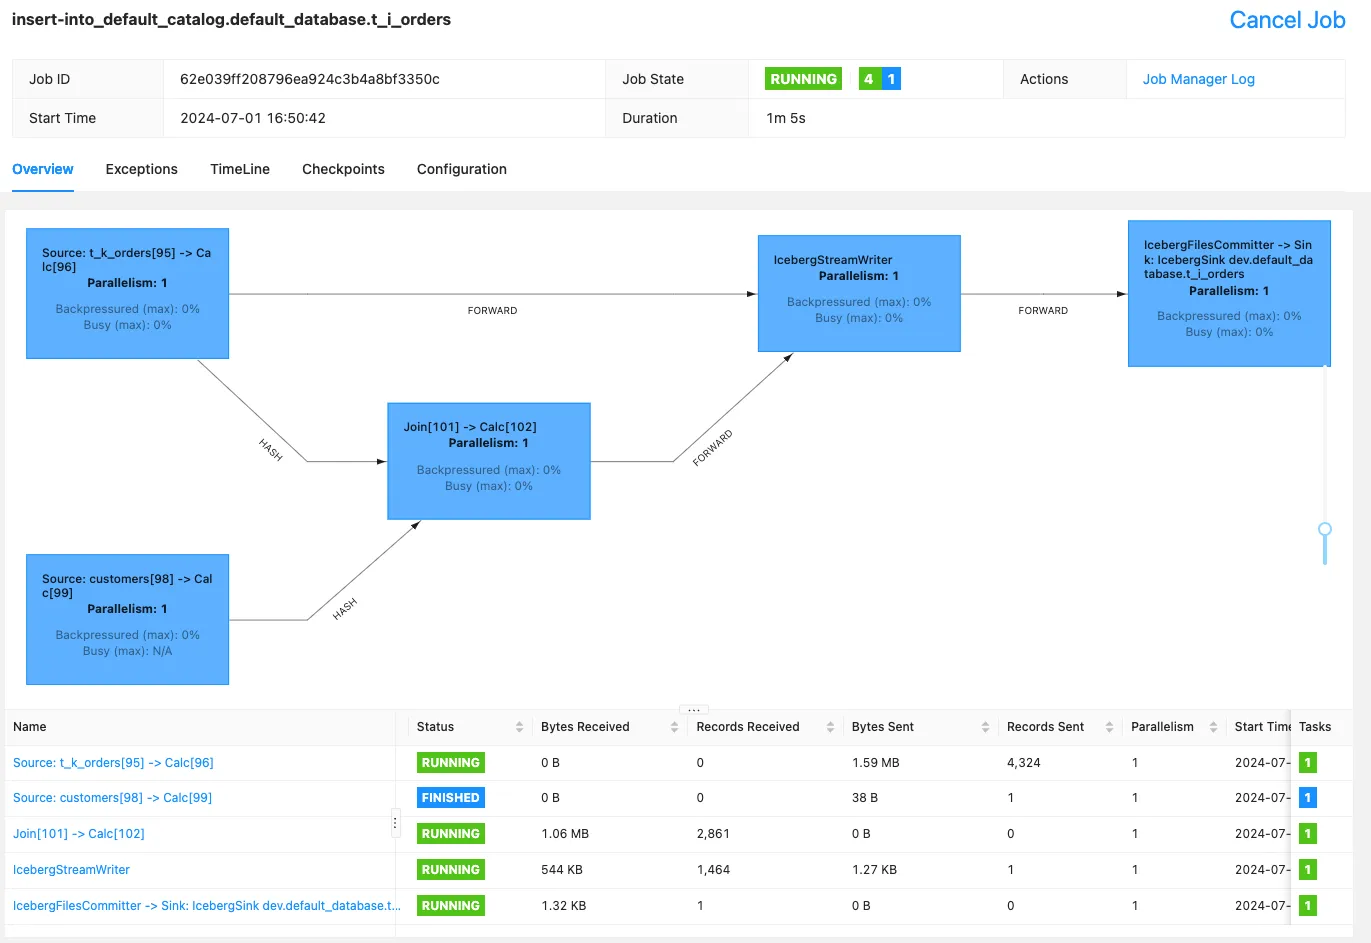Open the Exceptions tab
Viewport: 1371px width, 943px height.
click(x=141, y=169)
